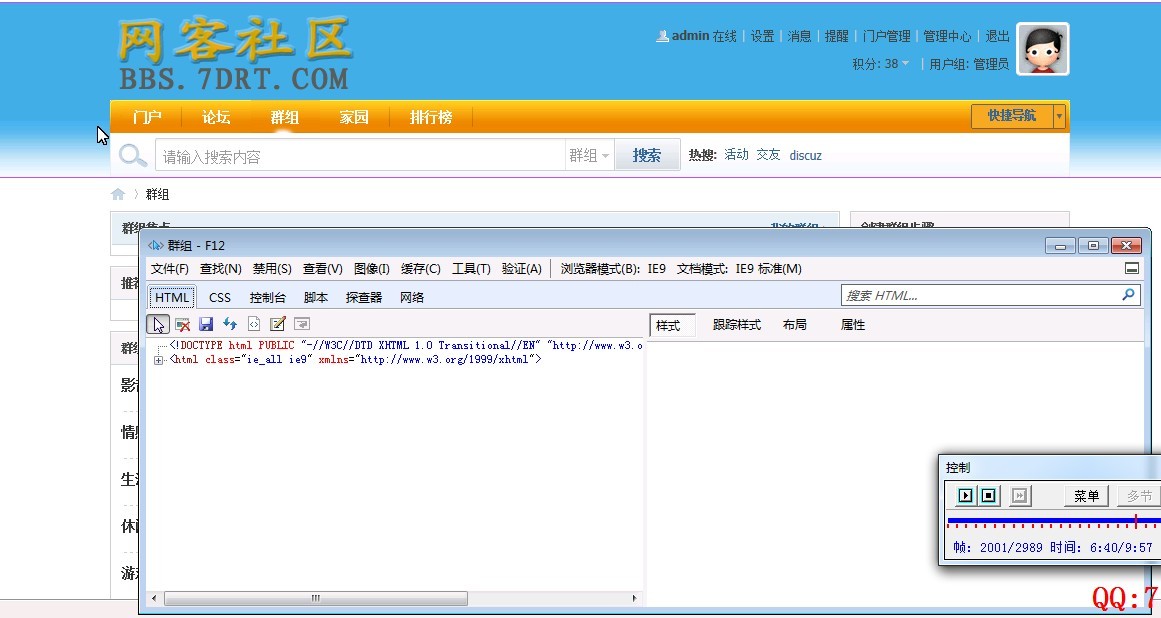The height and width of the screenshot is (618, 1161).
Task: Open the 缓存(C) menu
Action: click(x=421, y=269)
